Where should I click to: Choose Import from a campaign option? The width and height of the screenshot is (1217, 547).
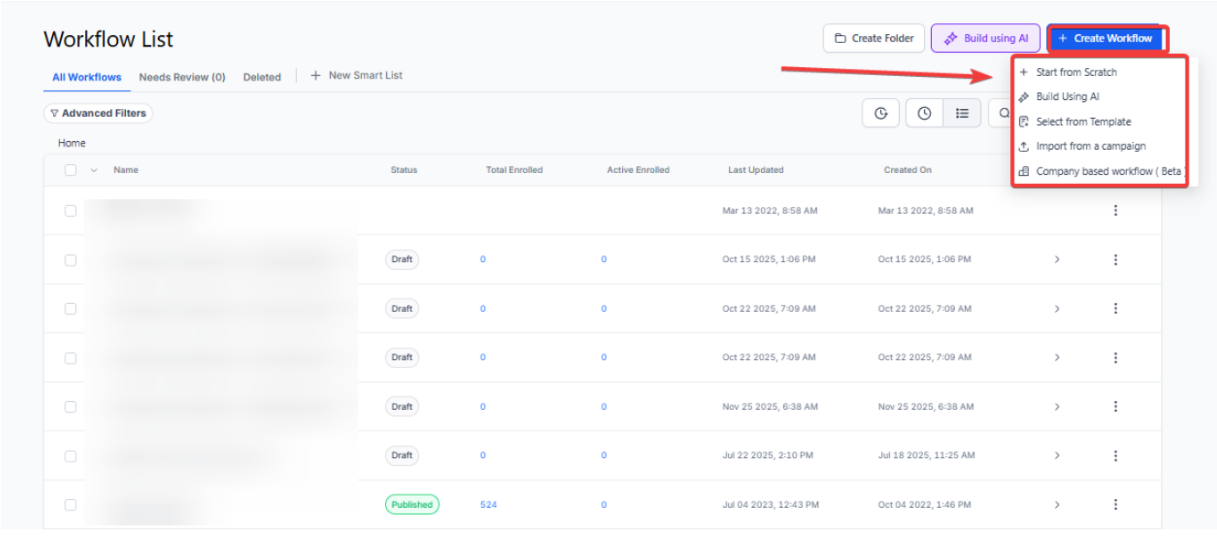click(1090, 146)
